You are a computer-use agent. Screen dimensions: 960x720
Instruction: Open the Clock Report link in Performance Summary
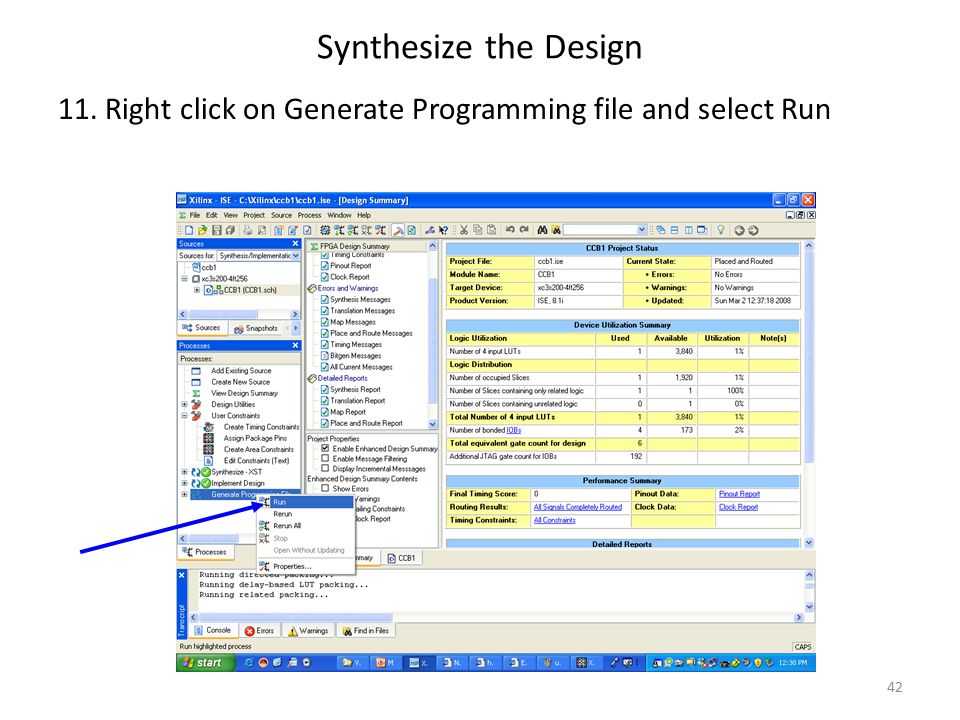738,507
